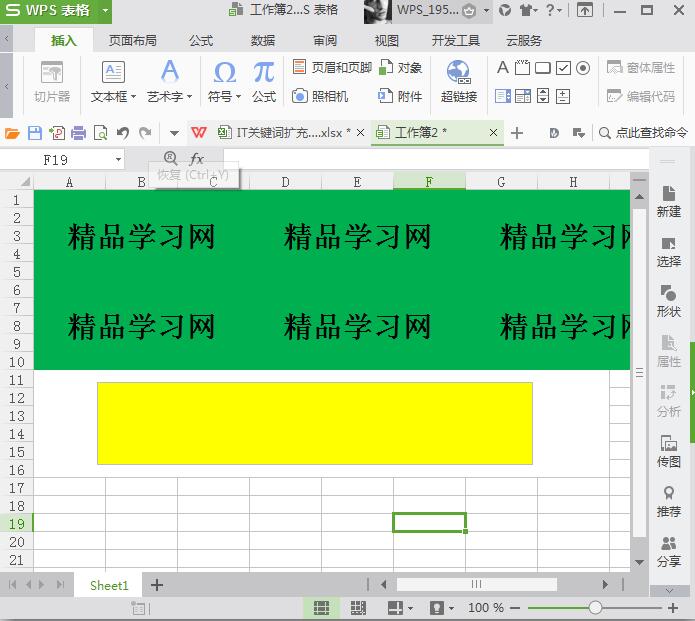695x621 pixels.
Task: Insert a Button form control
Action: 543,68
